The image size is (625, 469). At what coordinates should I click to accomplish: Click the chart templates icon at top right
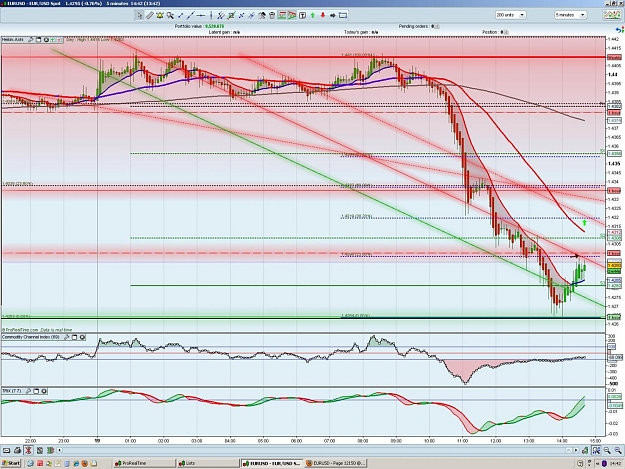(x=611, y=15)
